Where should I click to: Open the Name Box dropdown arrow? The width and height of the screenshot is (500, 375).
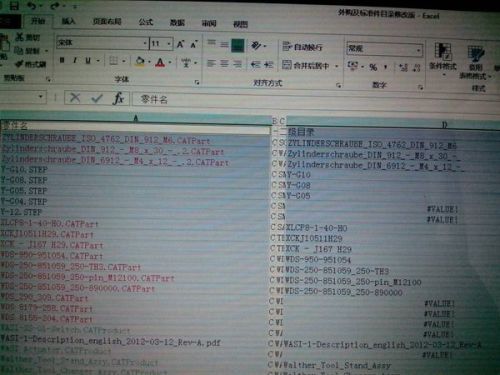click(x=41, y=97)
